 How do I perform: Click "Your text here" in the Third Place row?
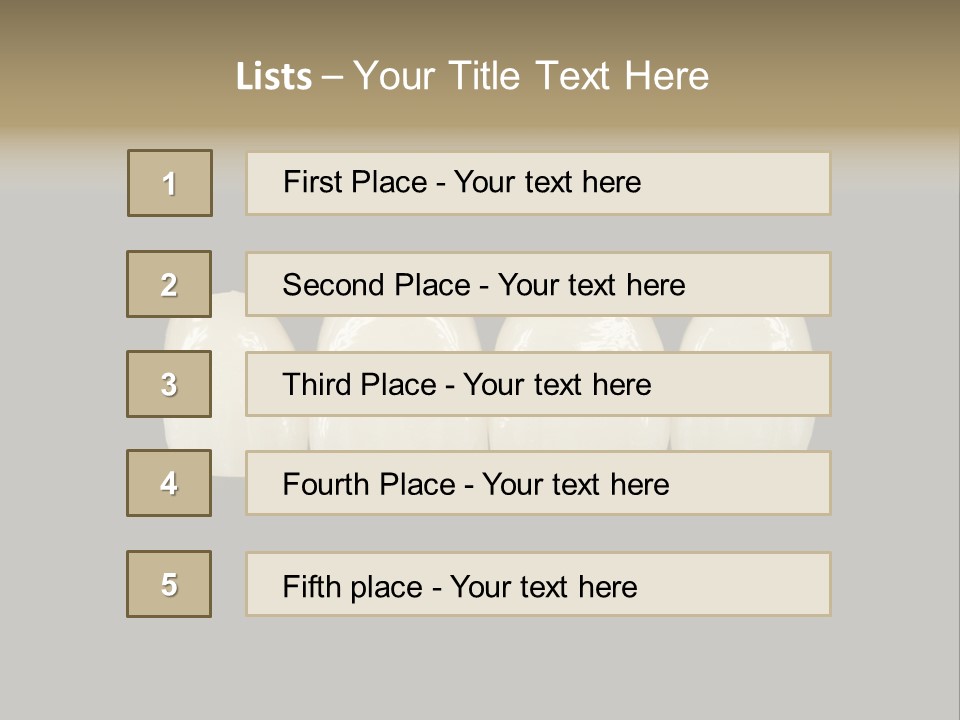click(557, 385)
